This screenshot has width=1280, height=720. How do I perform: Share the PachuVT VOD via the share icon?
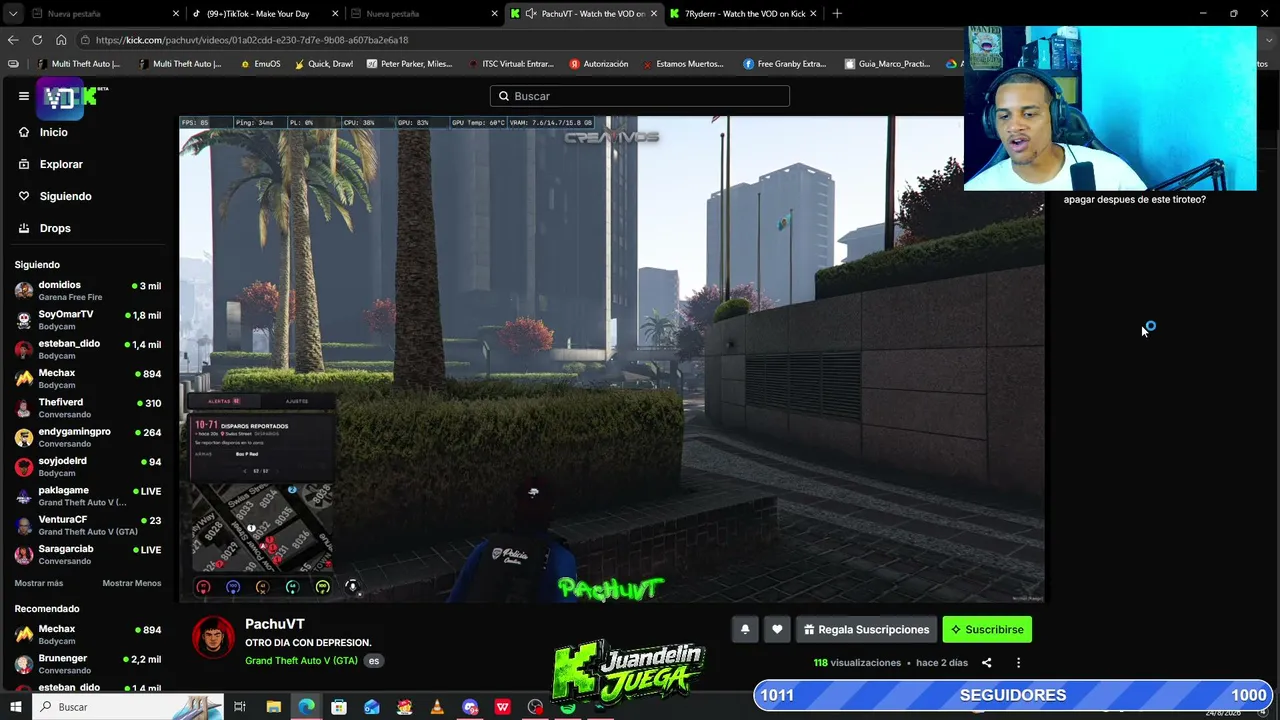pyautogui.click(x=986, y=662)
